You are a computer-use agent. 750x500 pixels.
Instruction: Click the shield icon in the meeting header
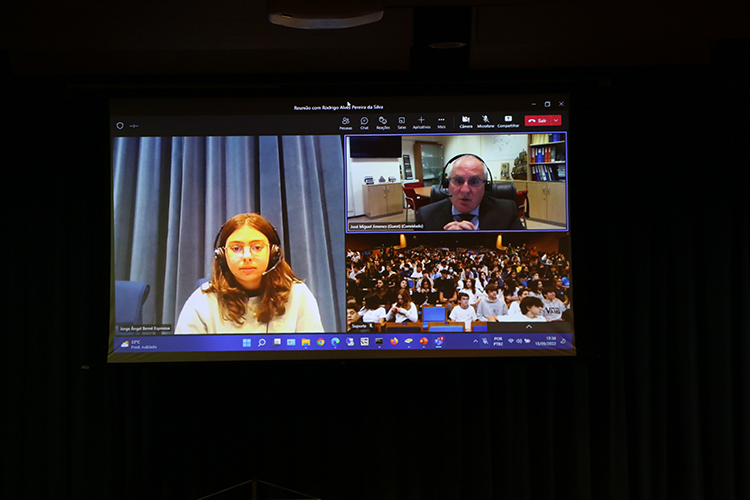120,126
